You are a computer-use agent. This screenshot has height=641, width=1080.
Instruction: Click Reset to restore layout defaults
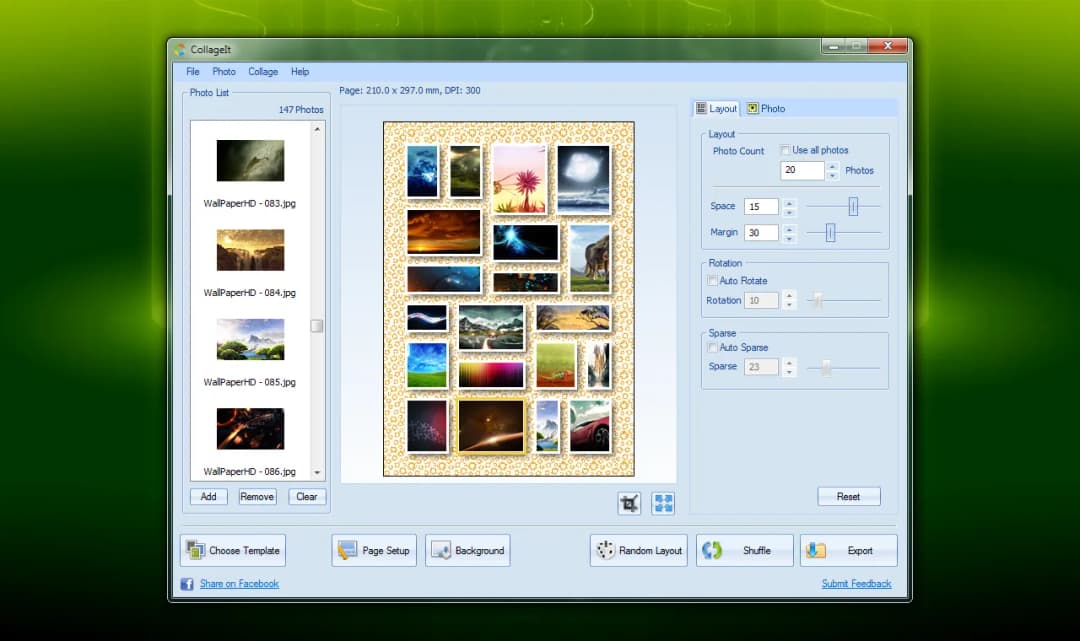click(848, 496)
